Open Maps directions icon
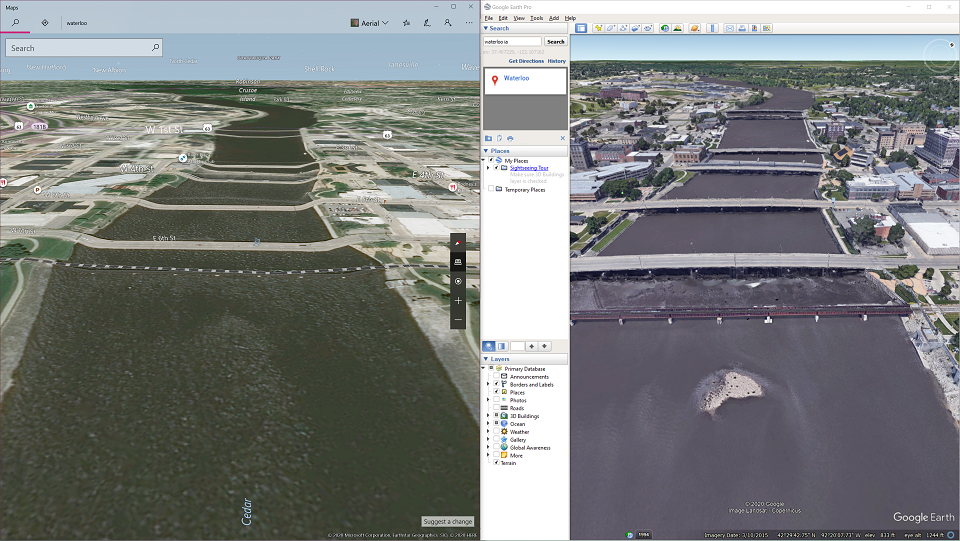The image size is (960, 541). coord(45,23)
